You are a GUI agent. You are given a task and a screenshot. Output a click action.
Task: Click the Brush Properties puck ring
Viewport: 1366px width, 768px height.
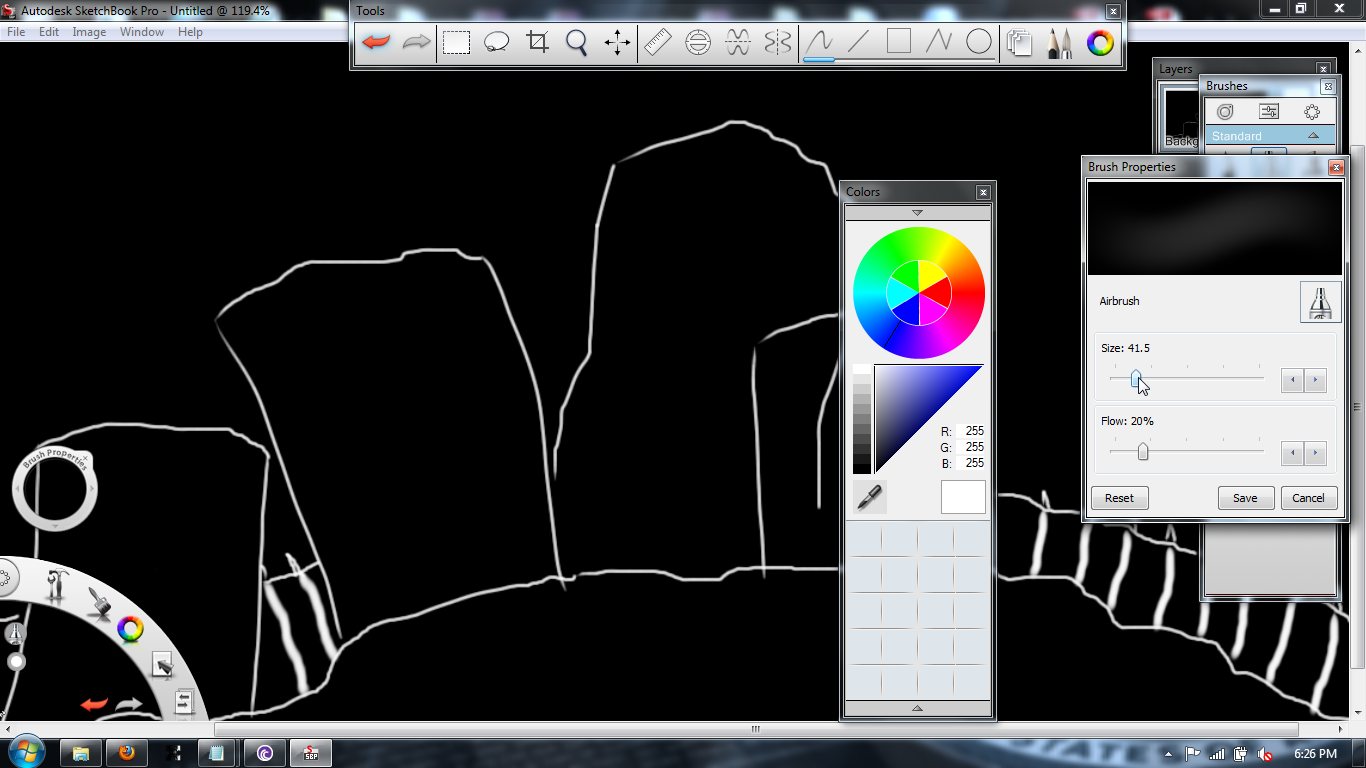point(55,489)
